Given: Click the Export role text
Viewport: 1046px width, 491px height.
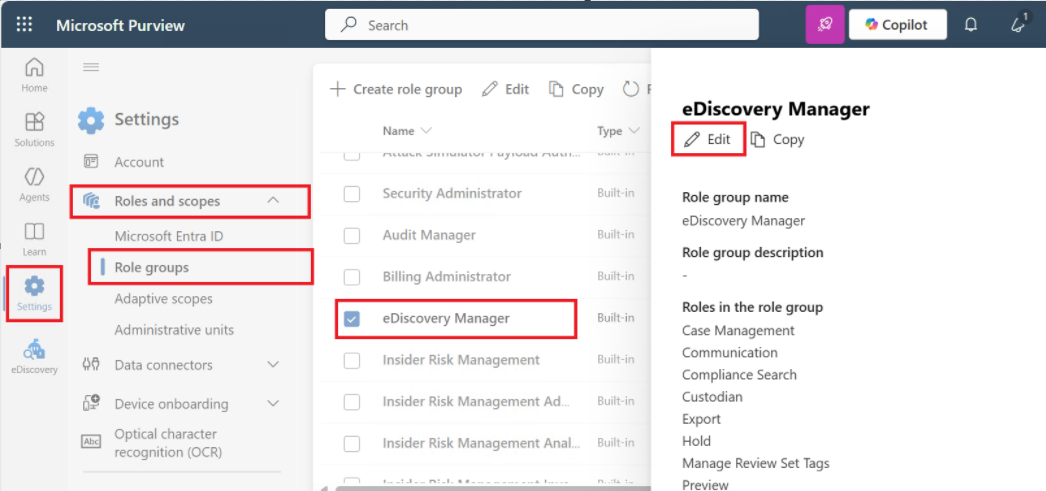Looking at the screenshot, I should pyautogui.click(x=701, y=419).
